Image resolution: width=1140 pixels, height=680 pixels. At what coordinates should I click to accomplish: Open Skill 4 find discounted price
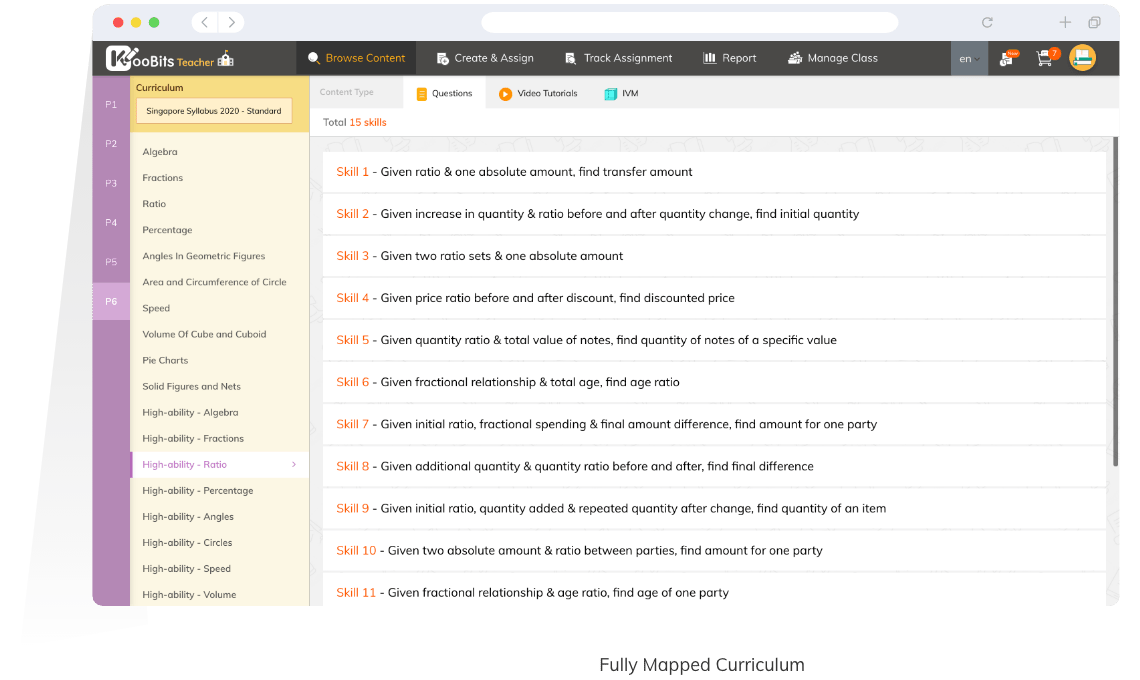[x=714, y=298]
